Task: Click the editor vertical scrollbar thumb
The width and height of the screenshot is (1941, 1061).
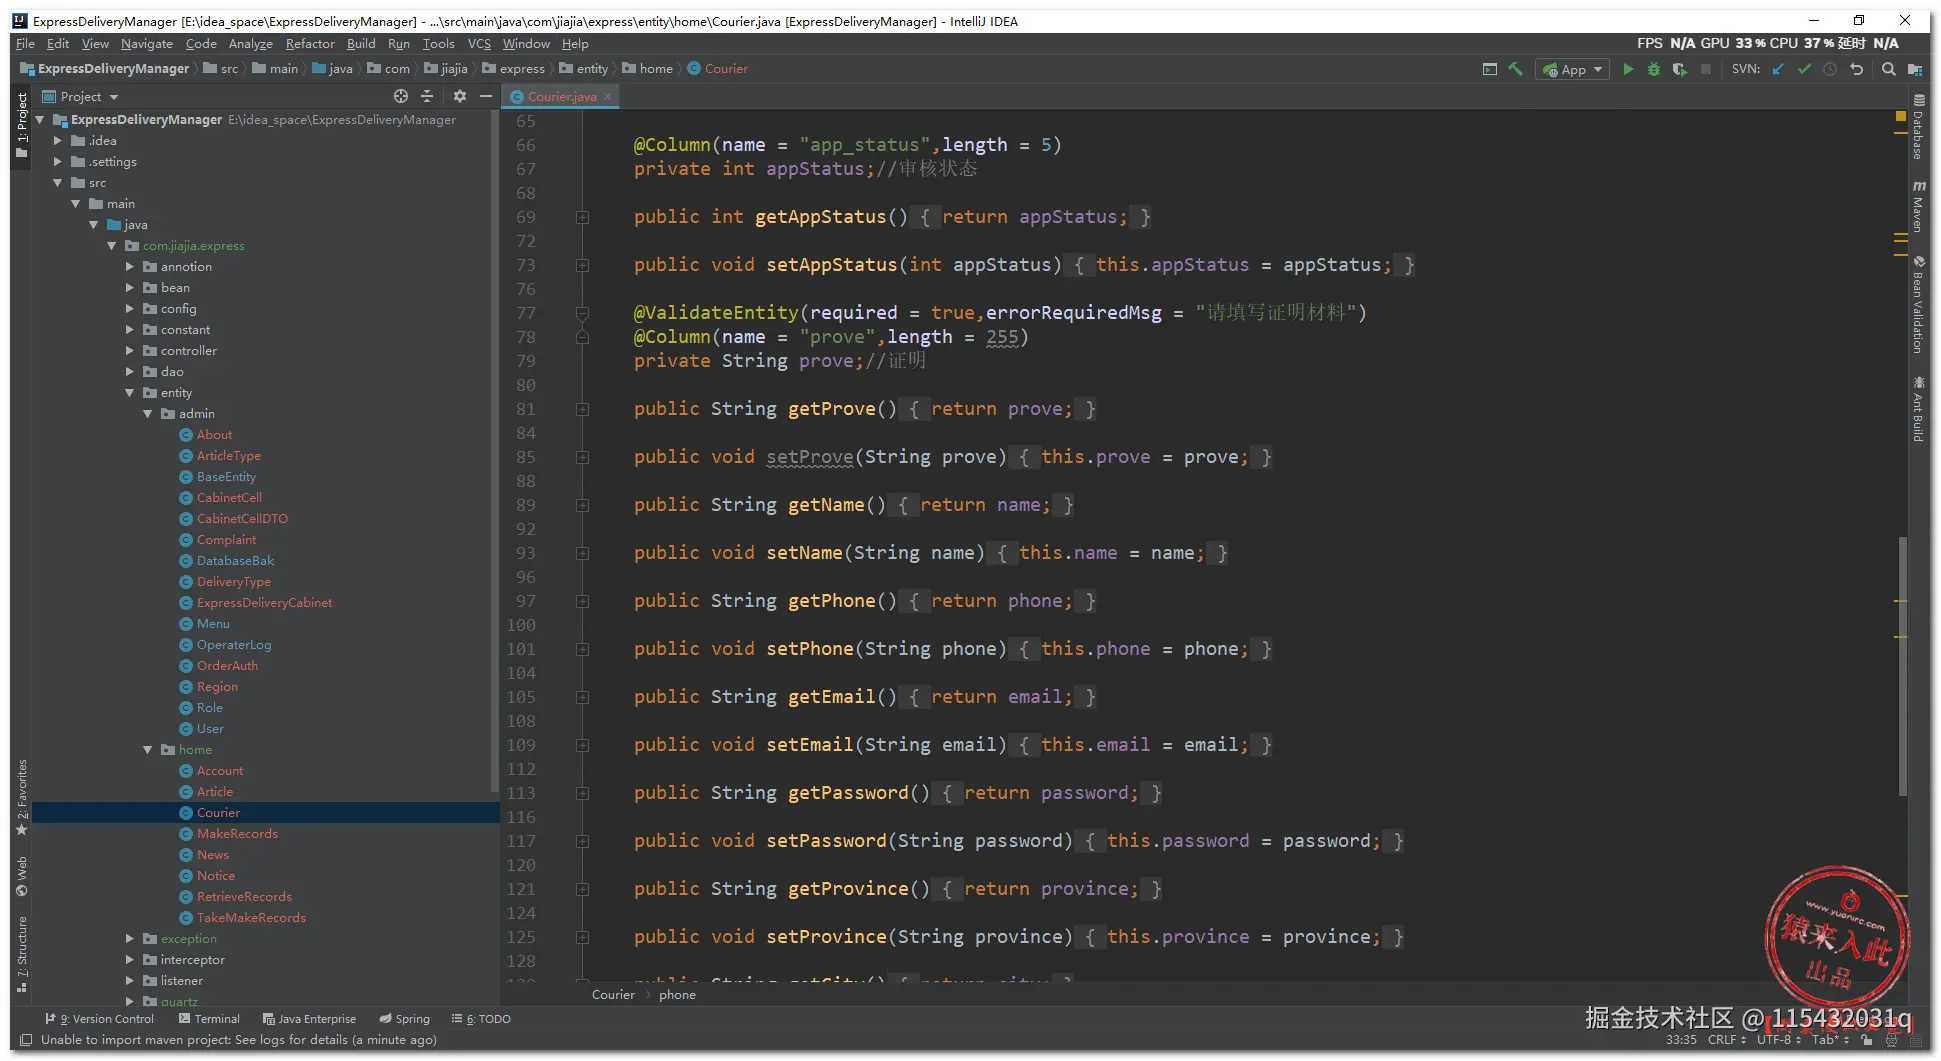Action: click(1902, 665)
